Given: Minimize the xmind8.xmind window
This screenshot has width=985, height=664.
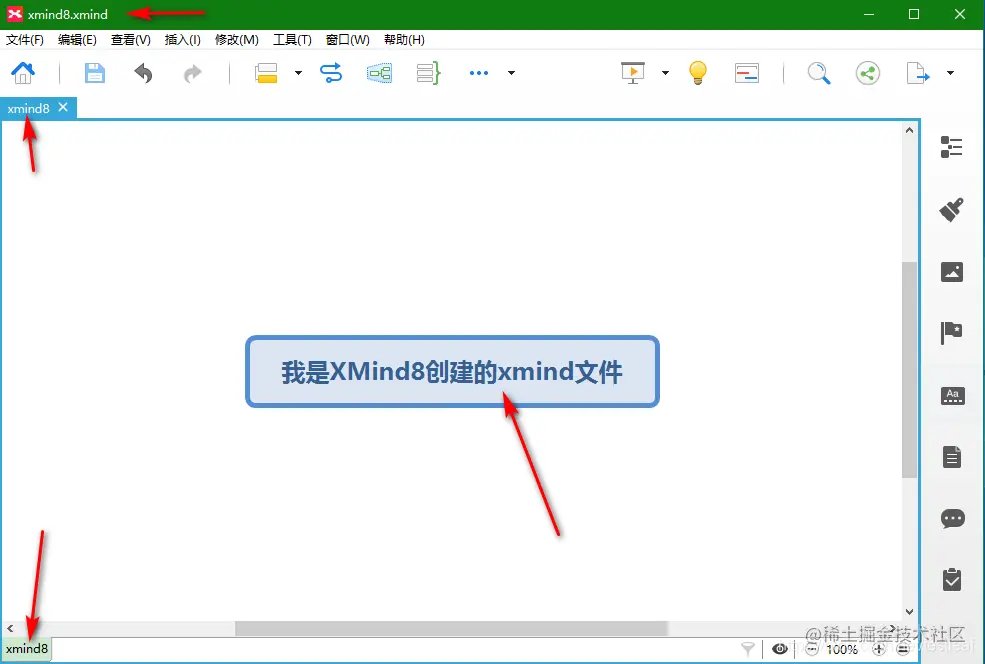Looking at the screenshot, I should click(869, 14).
